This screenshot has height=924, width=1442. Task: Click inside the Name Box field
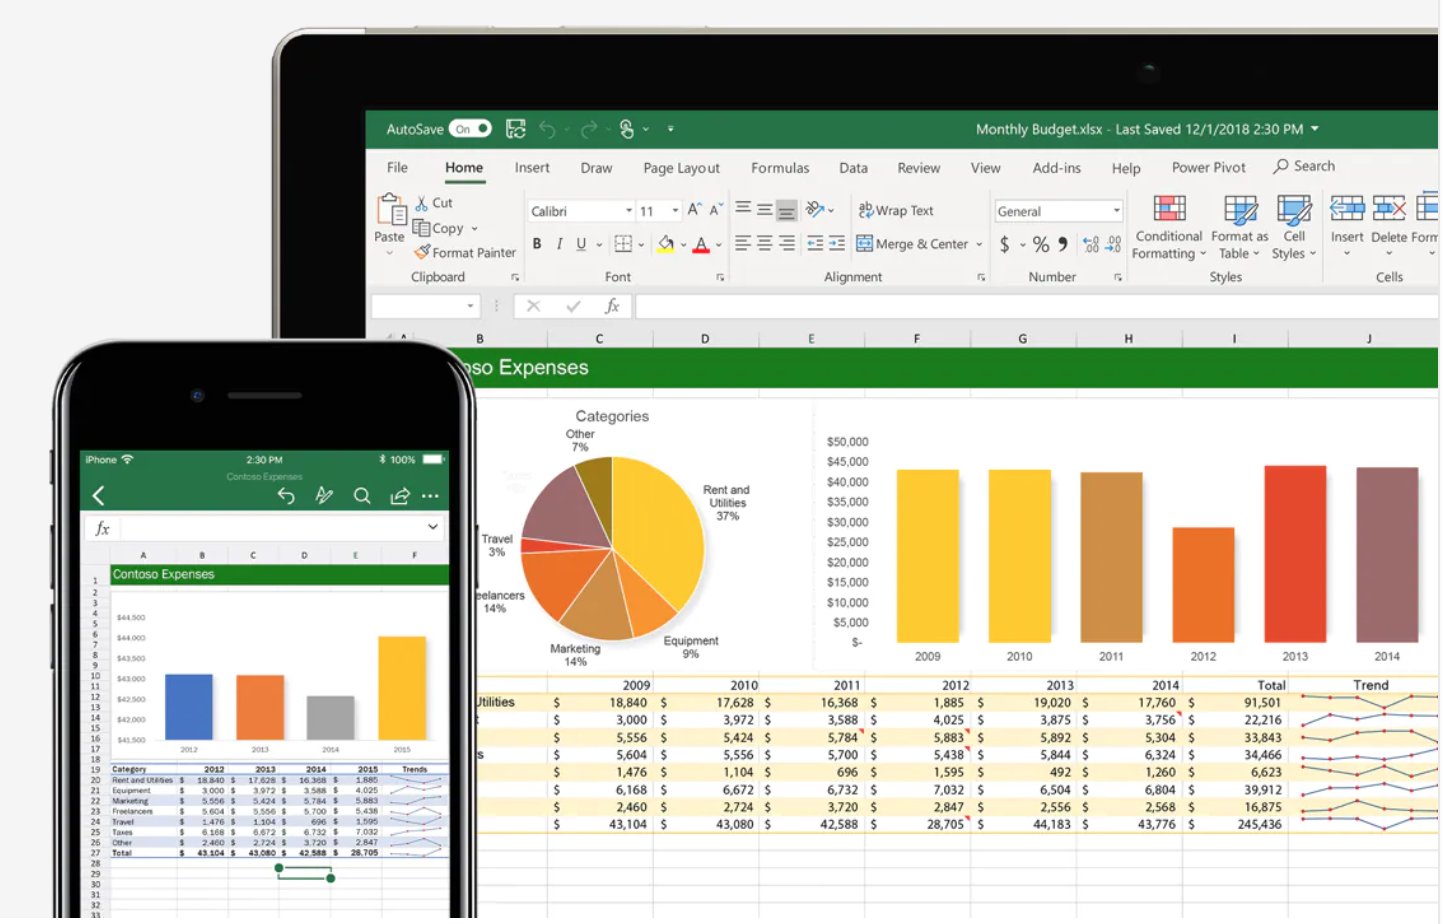coord(418,306)
